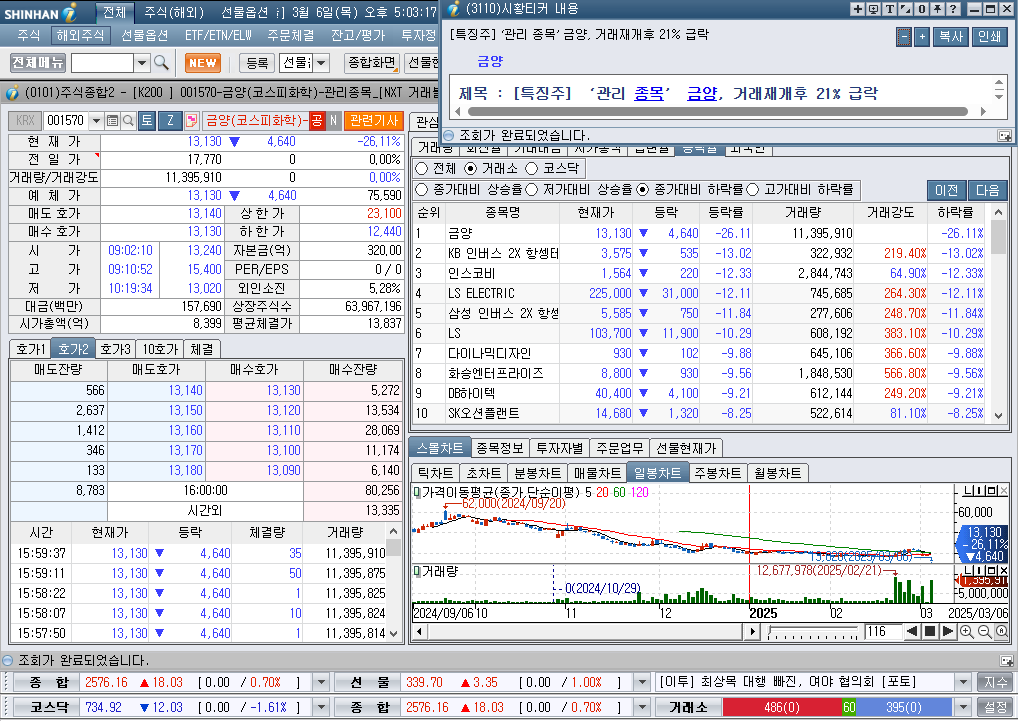The width and height of the screenshot is (1018, 721).
Task: Click the magnifier next to the 전체메뉴 search box
Action: (x=161, y=63)
